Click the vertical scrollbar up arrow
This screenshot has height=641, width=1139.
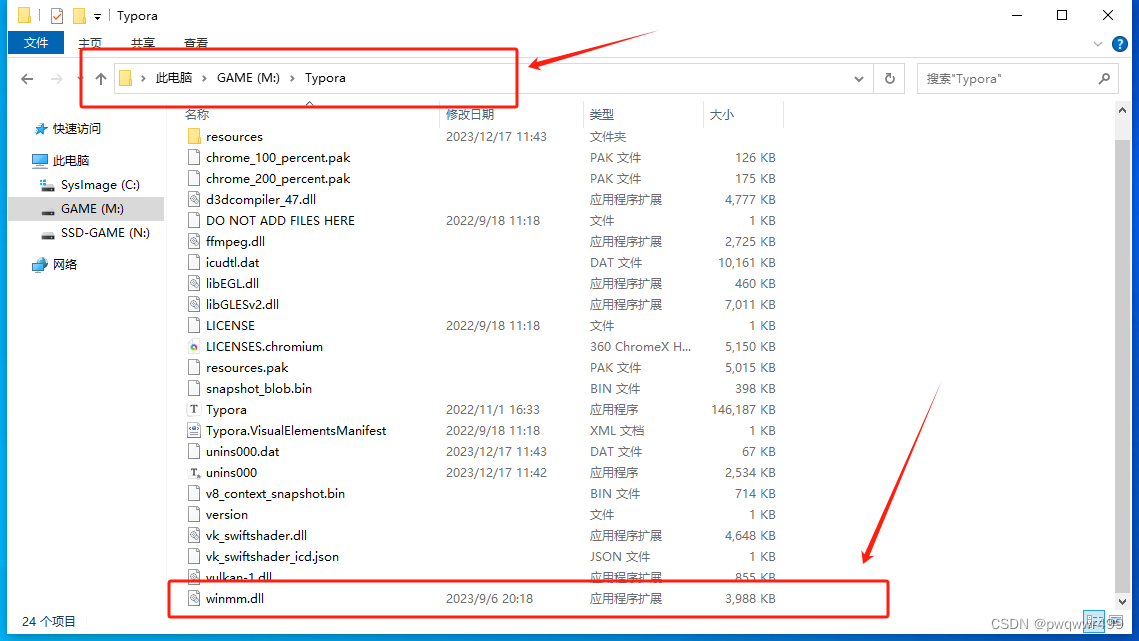[x=1122, y=111]
